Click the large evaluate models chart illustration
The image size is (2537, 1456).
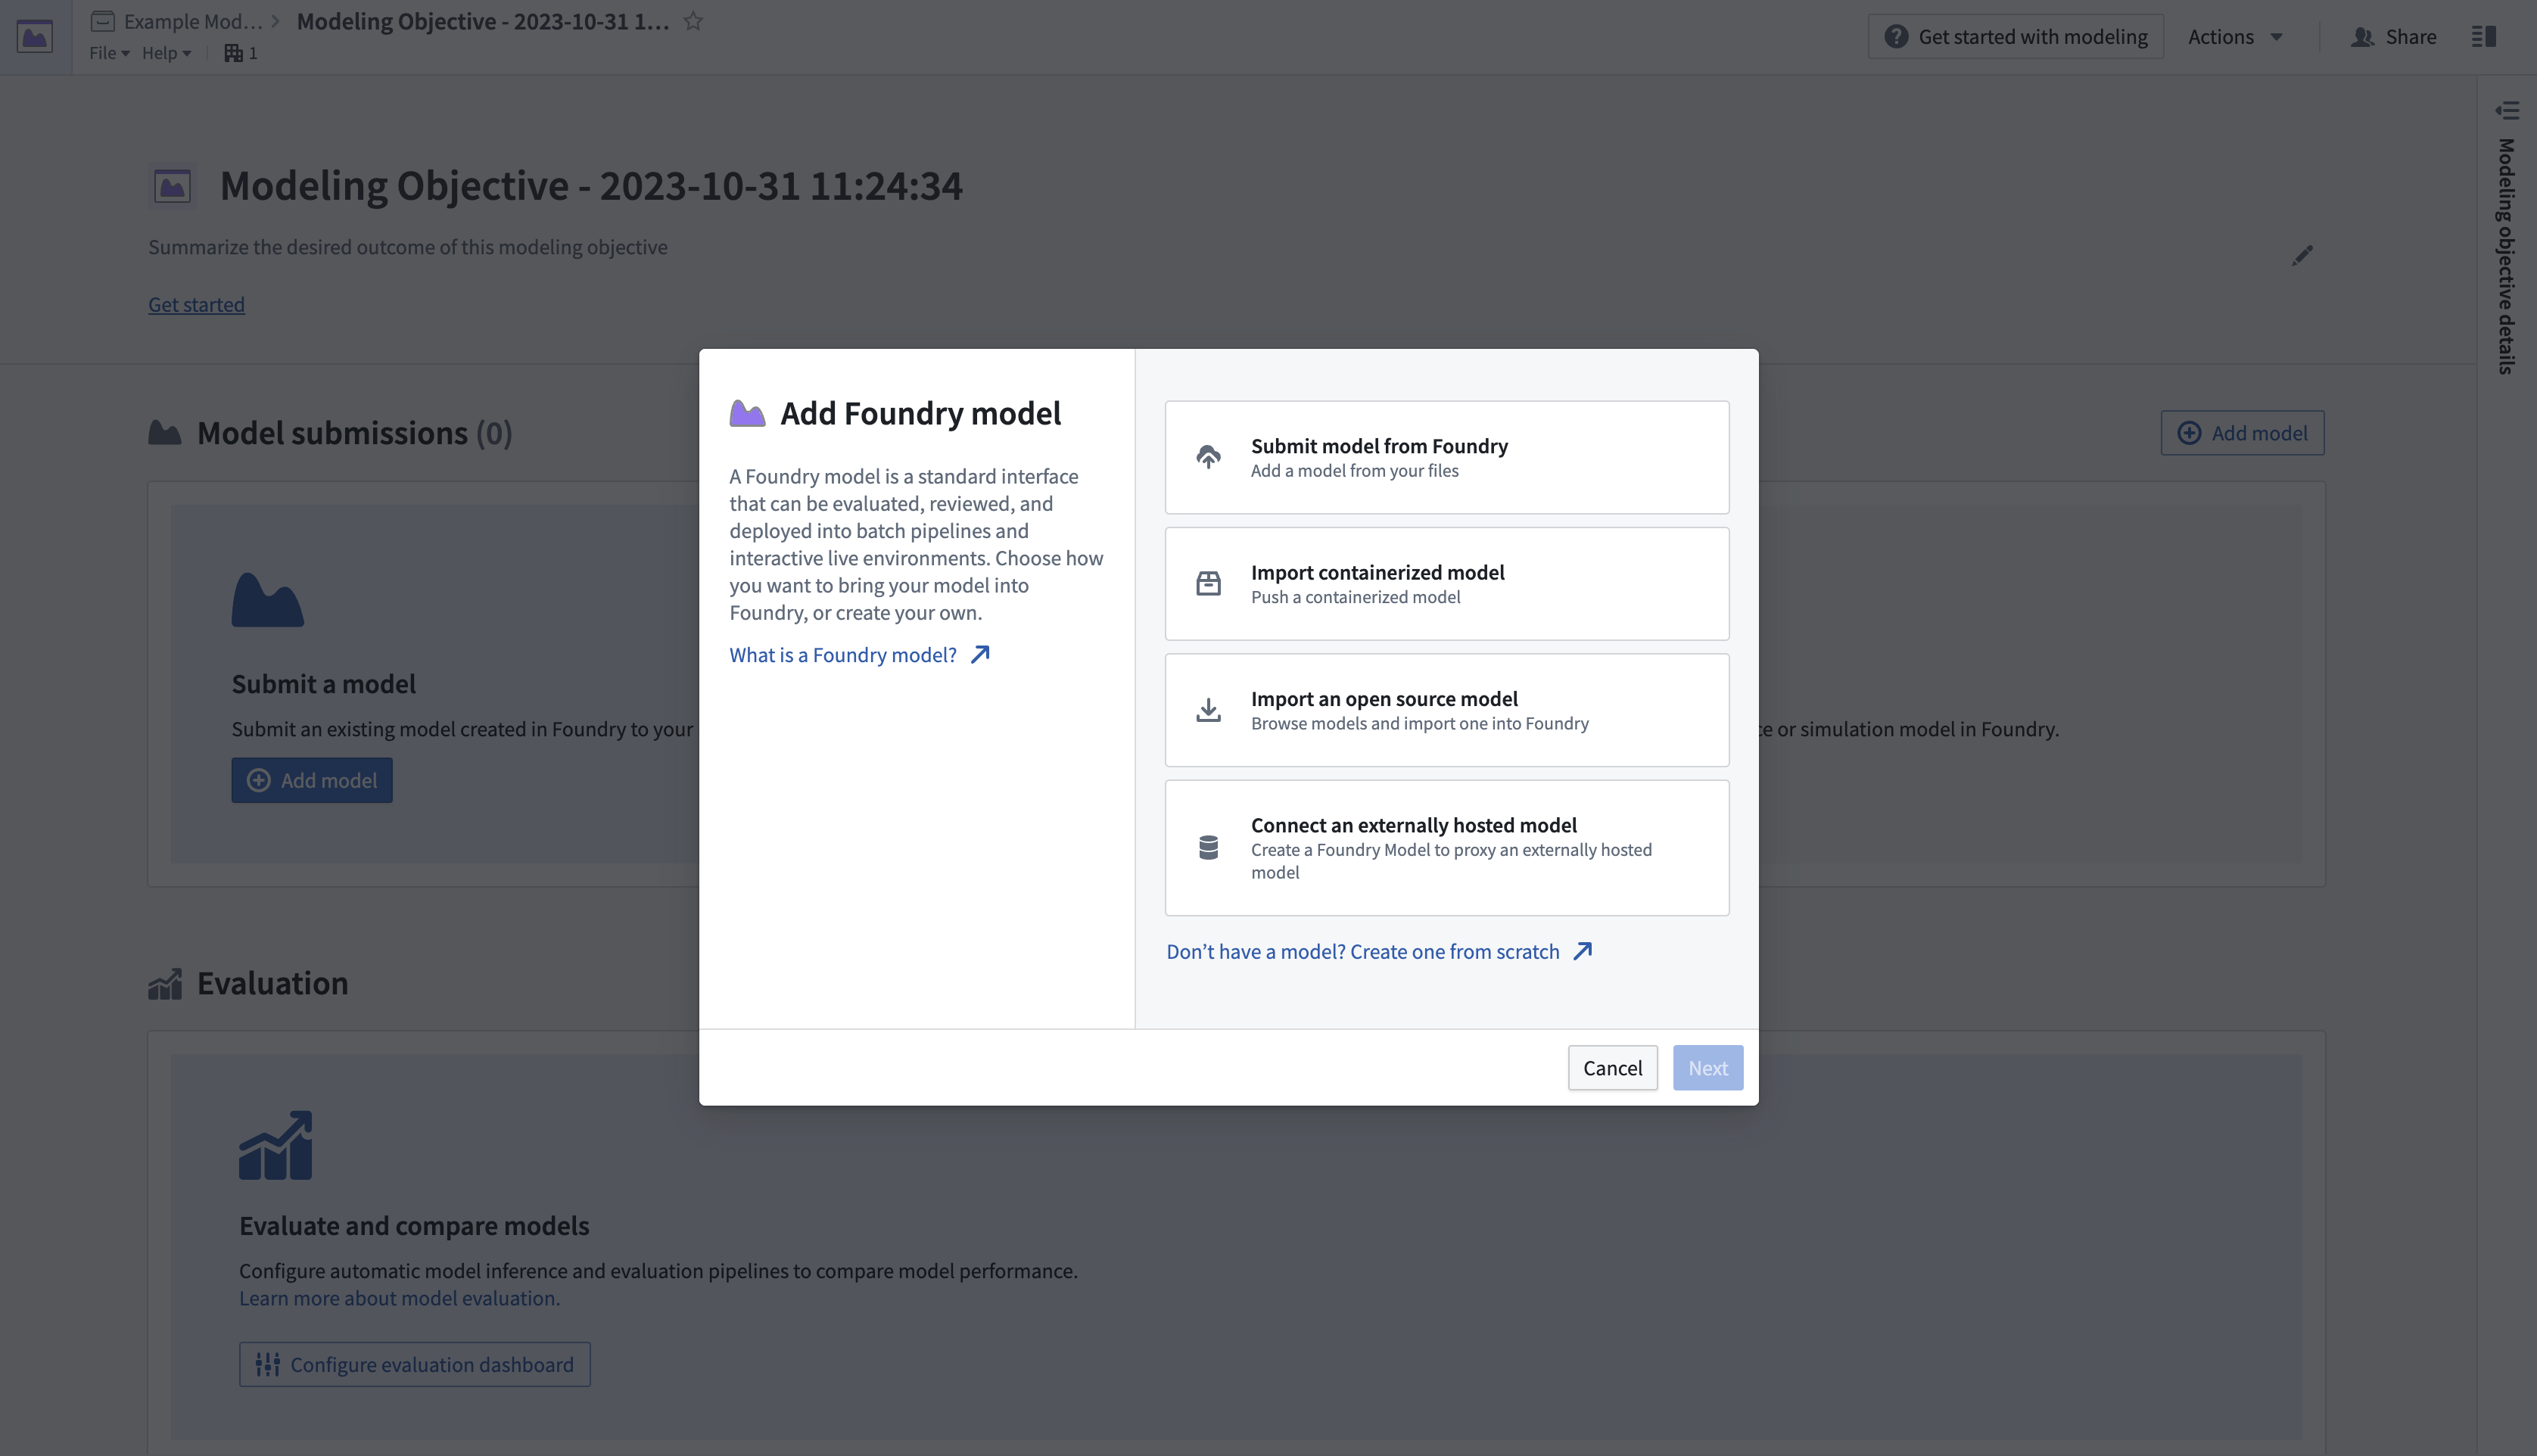point(276,1145)
